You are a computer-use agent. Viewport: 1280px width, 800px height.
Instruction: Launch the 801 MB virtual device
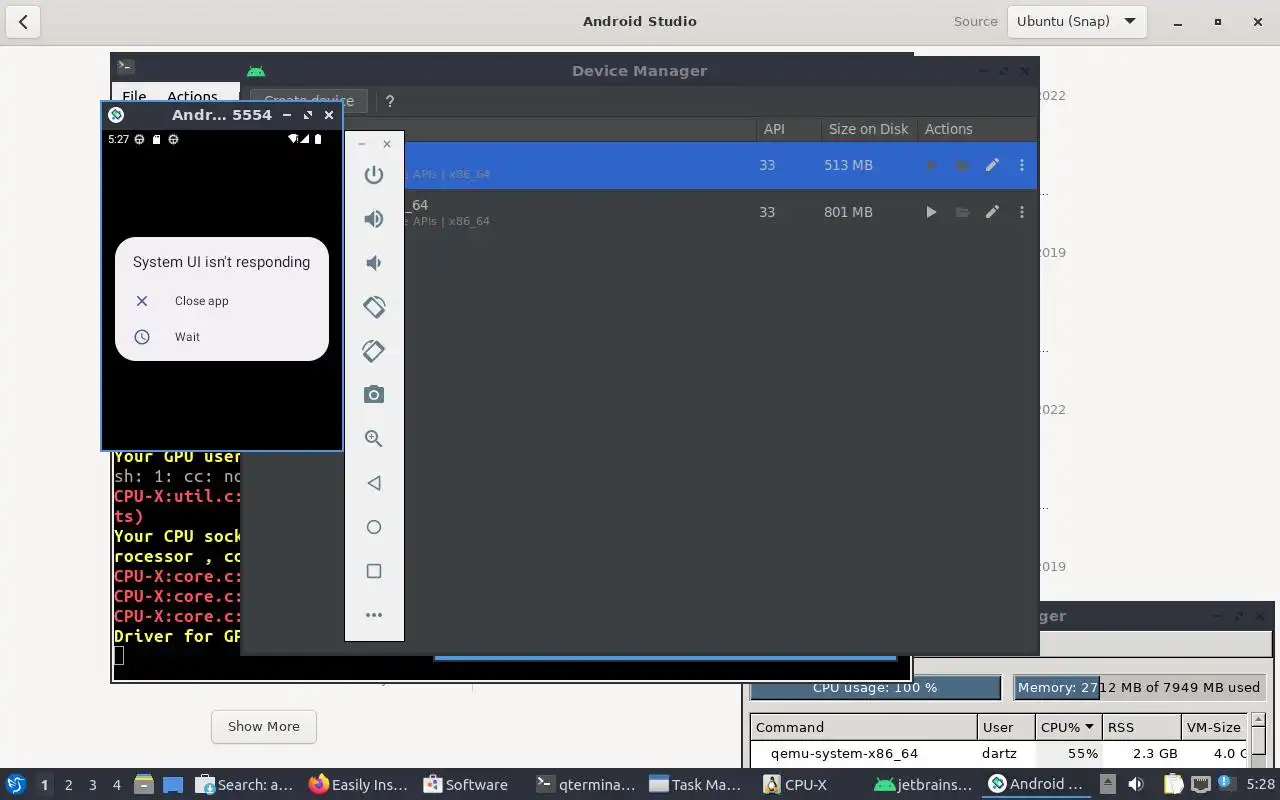click(931, 212)
